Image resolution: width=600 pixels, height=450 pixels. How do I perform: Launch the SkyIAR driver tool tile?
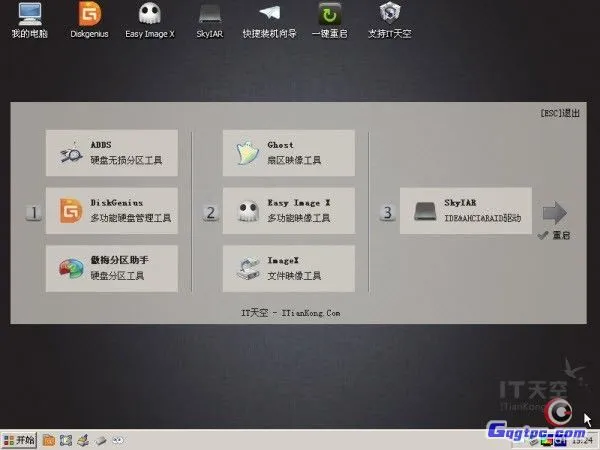[x=465, y=211]
